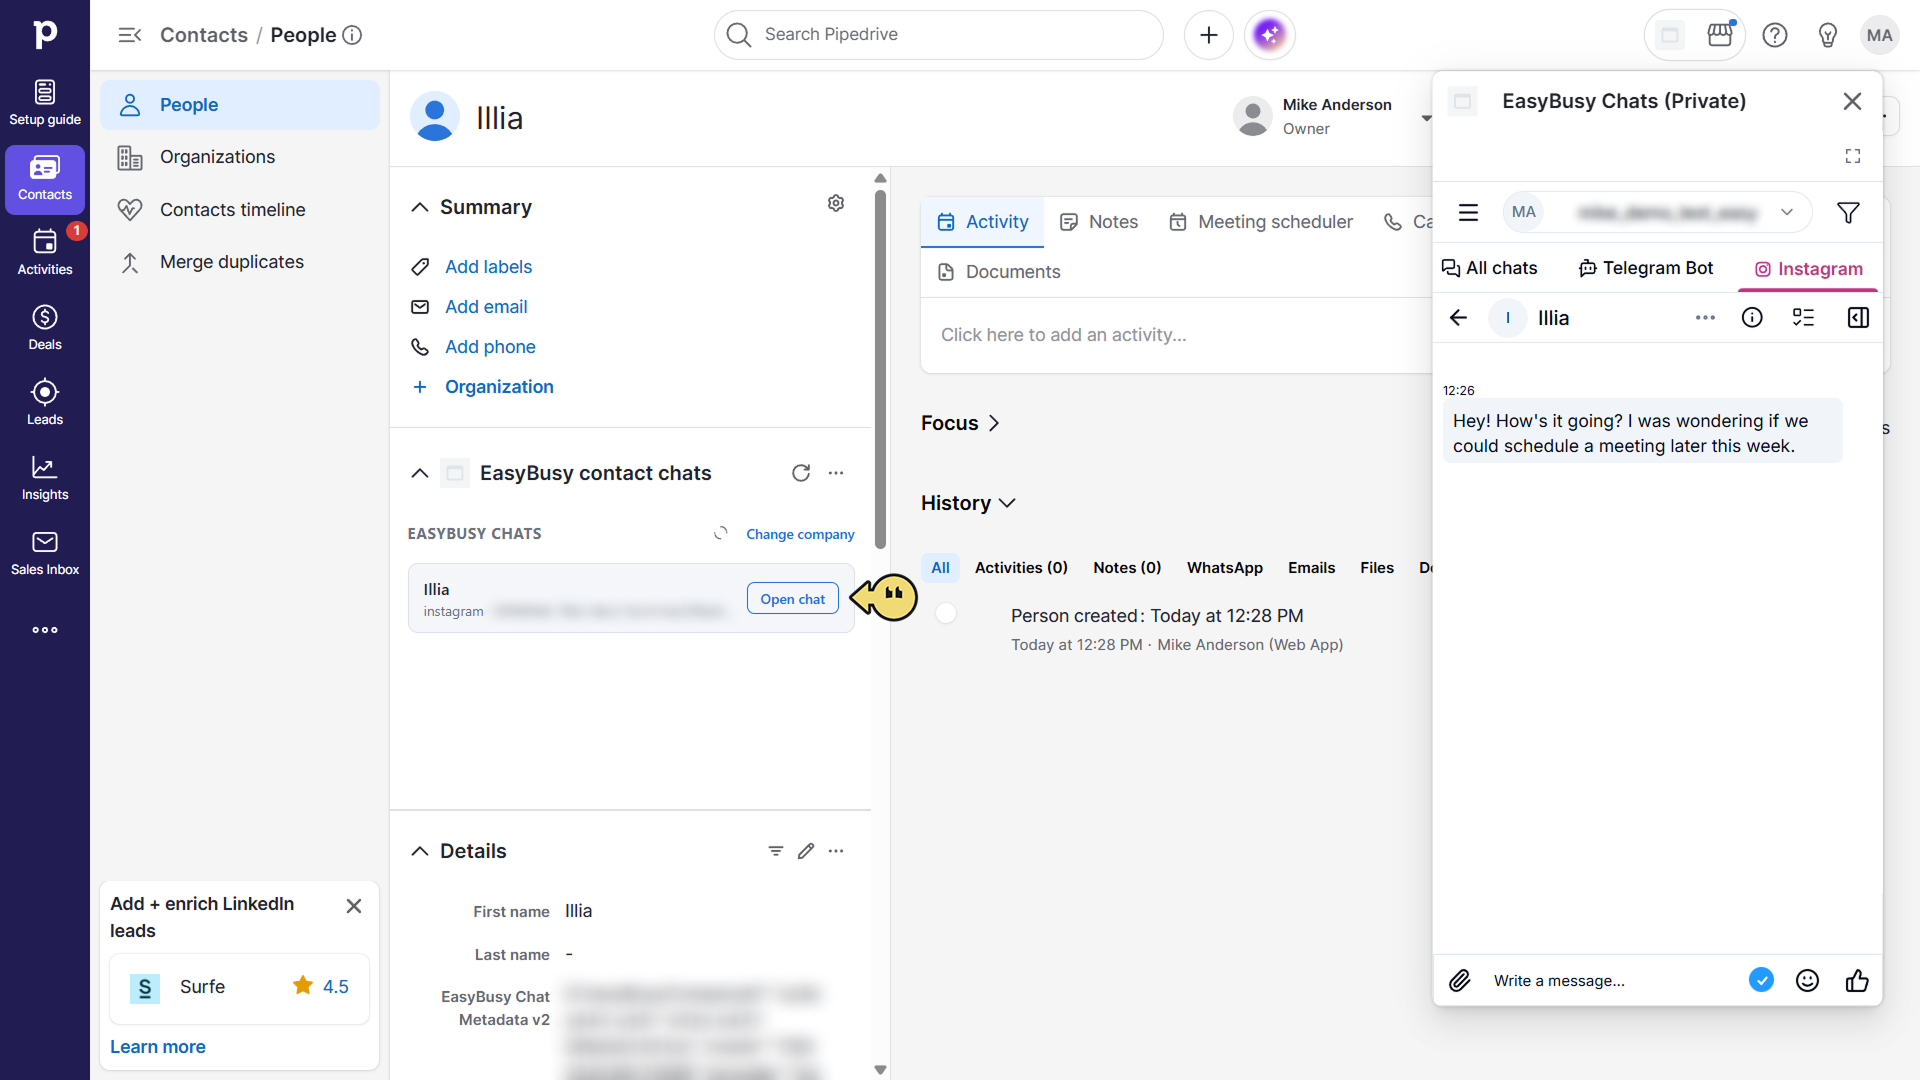This screenshot has height=1080, width=1920.
Task: Switch to the Notes tab
Action: click(x=1099, y=222)
